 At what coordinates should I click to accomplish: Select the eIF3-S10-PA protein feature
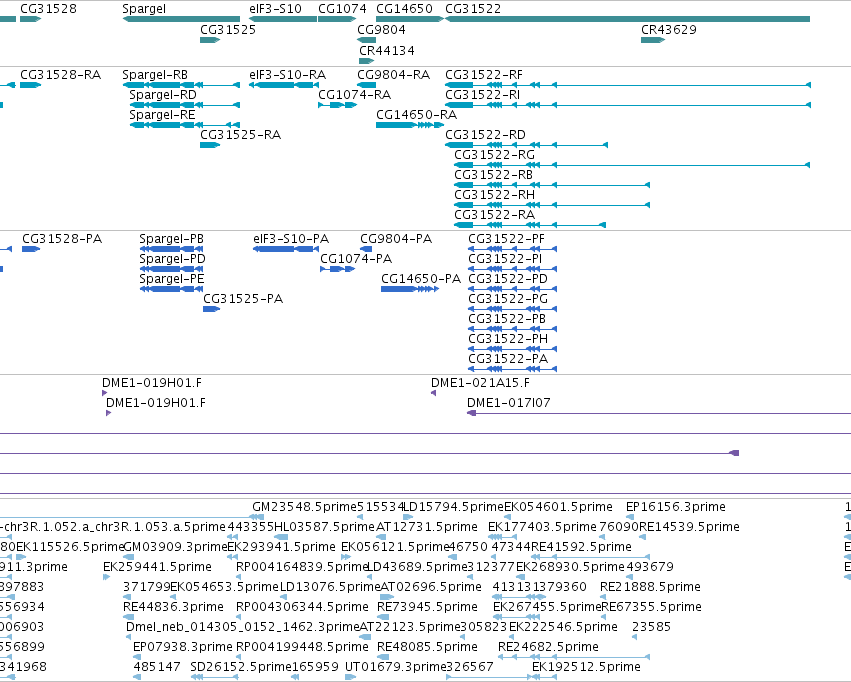click(x=286, y=249)
